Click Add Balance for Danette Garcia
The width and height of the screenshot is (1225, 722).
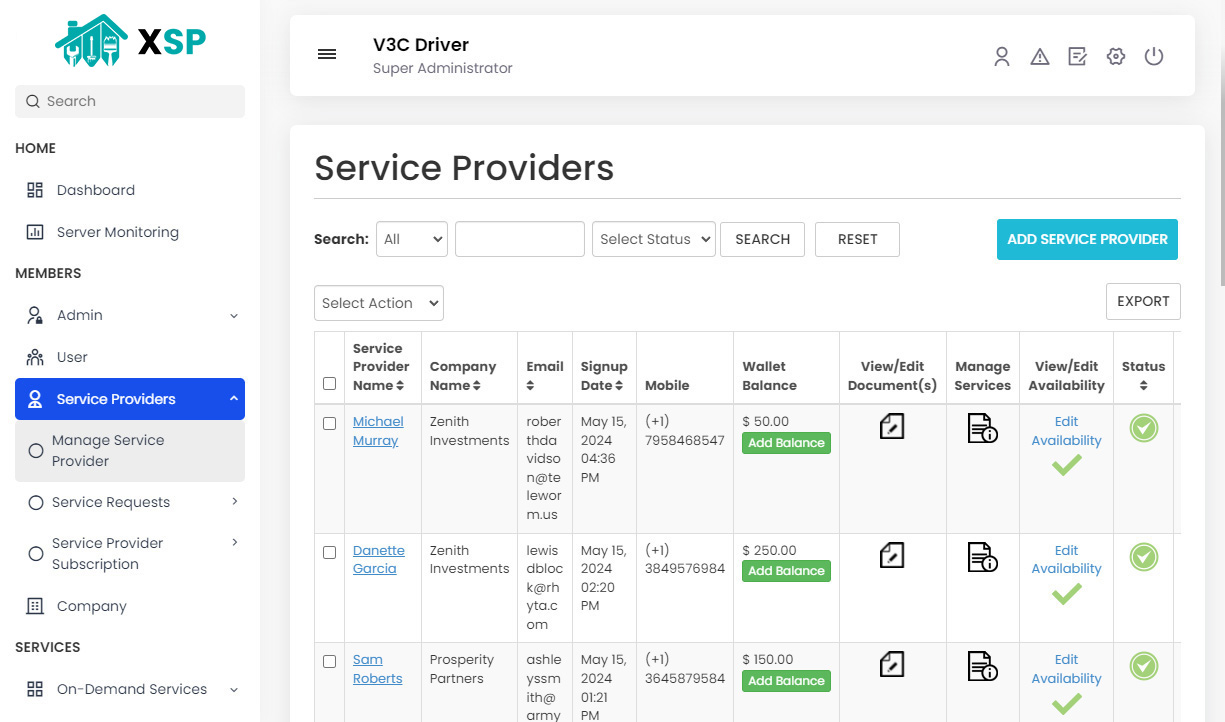pyautogui.click(x=786, y=570)
